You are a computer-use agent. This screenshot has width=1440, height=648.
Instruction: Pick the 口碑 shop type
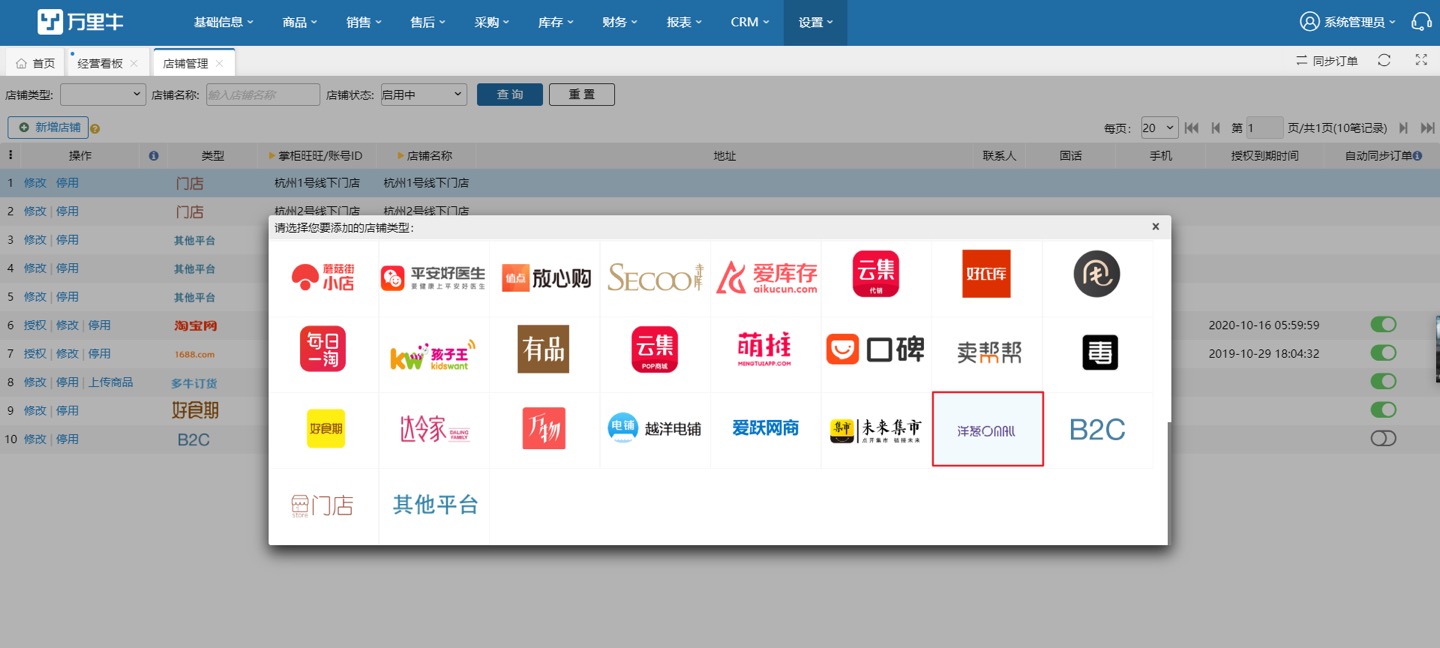[x=876, y=349]
